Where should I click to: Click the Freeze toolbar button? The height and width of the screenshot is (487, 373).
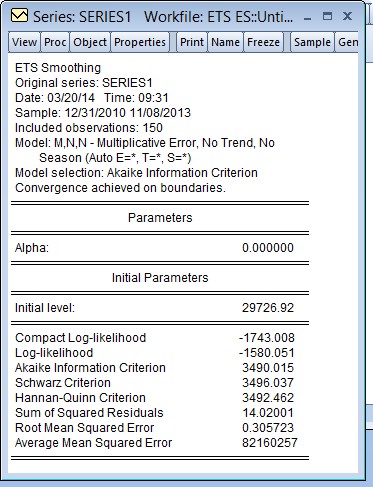point(263,42)
